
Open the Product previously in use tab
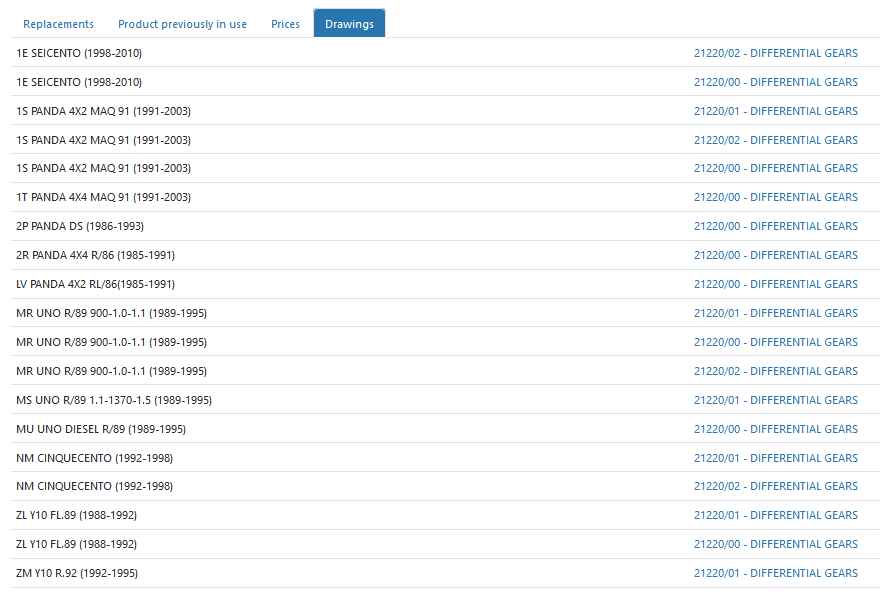182,24
